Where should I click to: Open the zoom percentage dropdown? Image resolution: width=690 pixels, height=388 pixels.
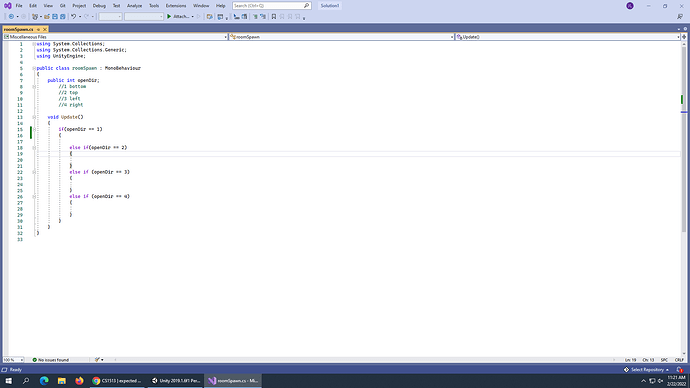[x=13, y=360]
